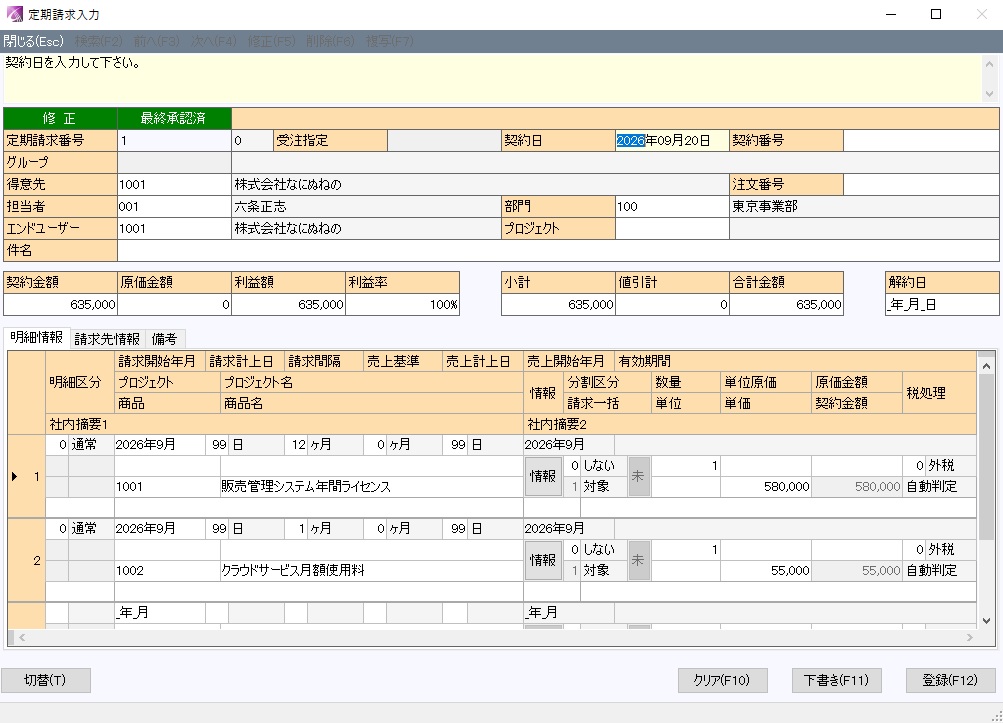
Task: Switch to 明細情報 tab
Action: 36,337
